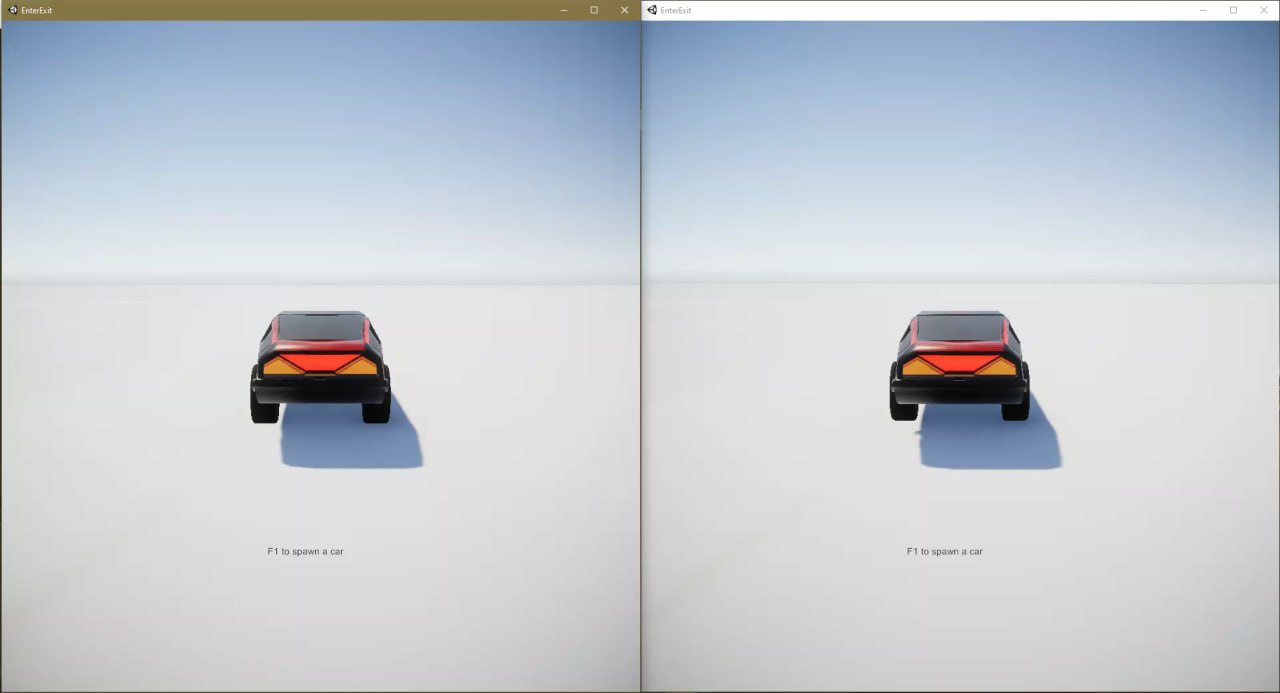Maximize the right EnterExit window
Screen dimensions: 1280x693
pyautogui.click(x=1233, y=10)
